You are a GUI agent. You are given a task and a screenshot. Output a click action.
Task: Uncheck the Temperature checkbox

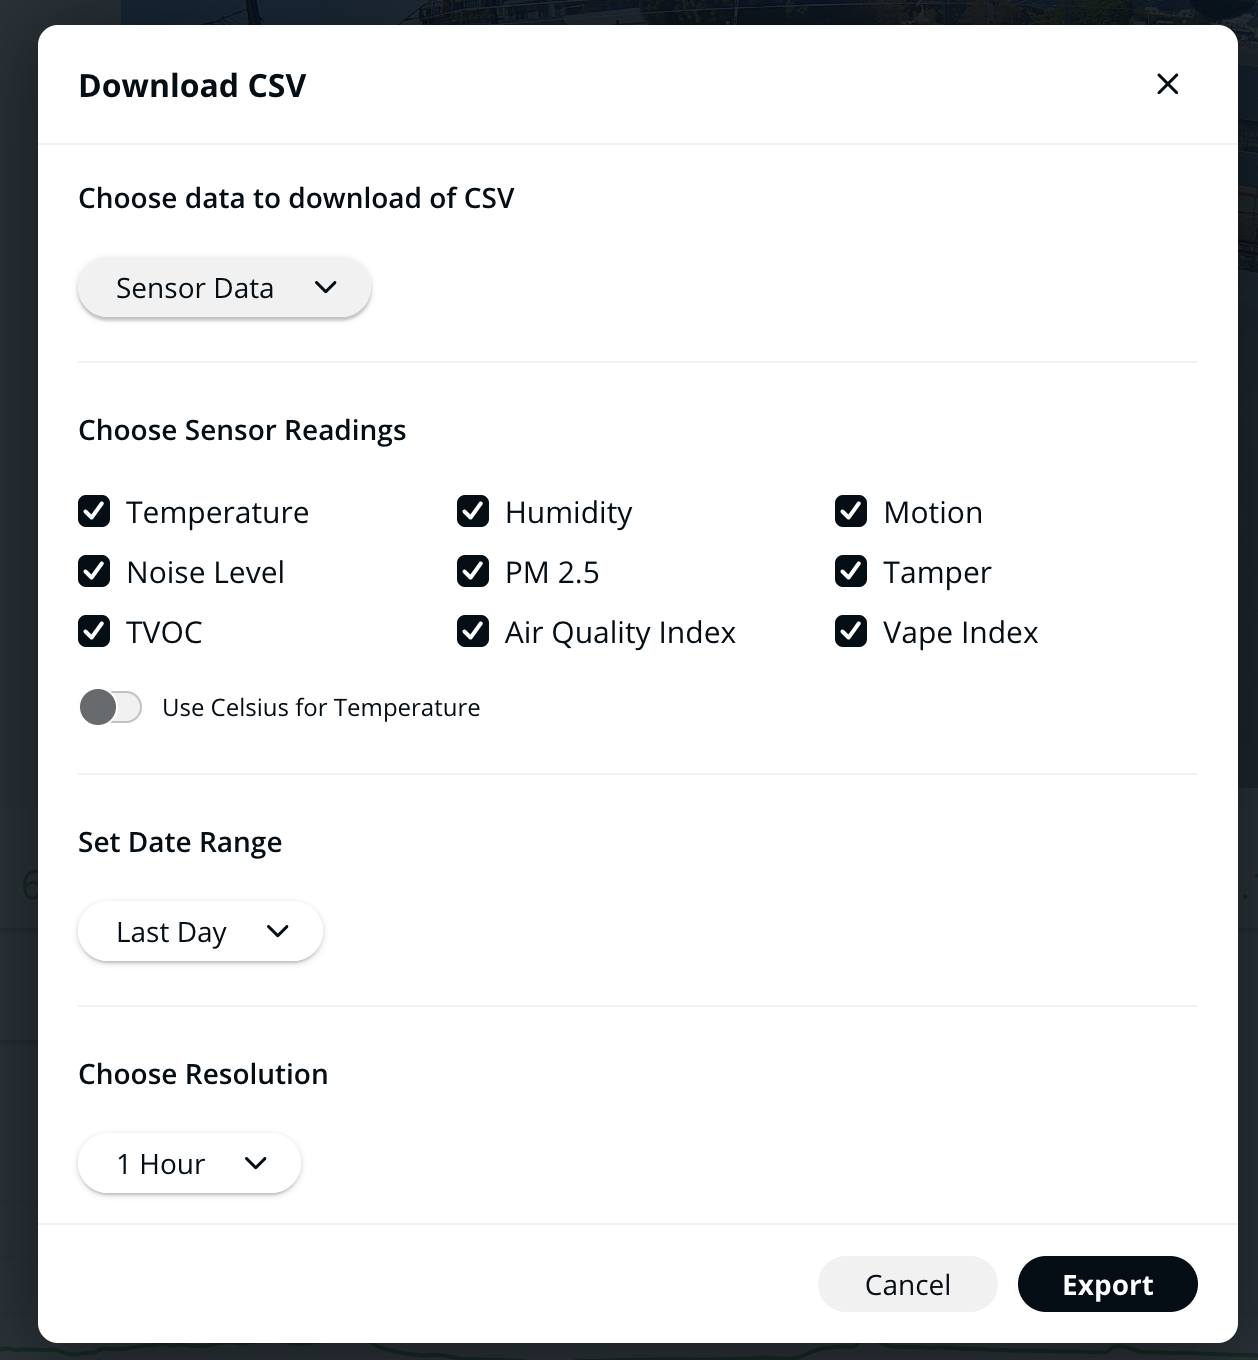(x=94, y=511)
